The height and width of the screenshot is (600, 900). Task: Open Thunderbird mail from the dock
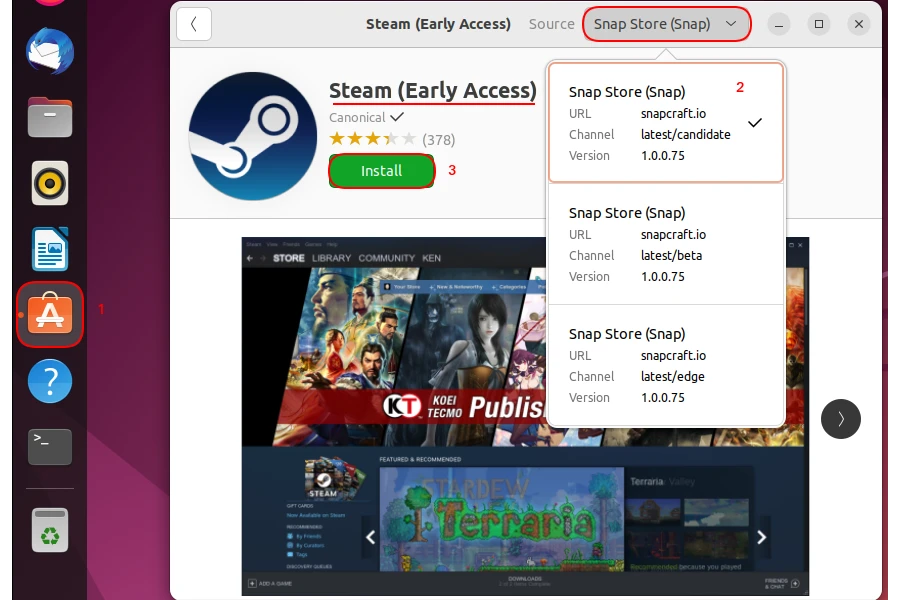click(49, 52)
